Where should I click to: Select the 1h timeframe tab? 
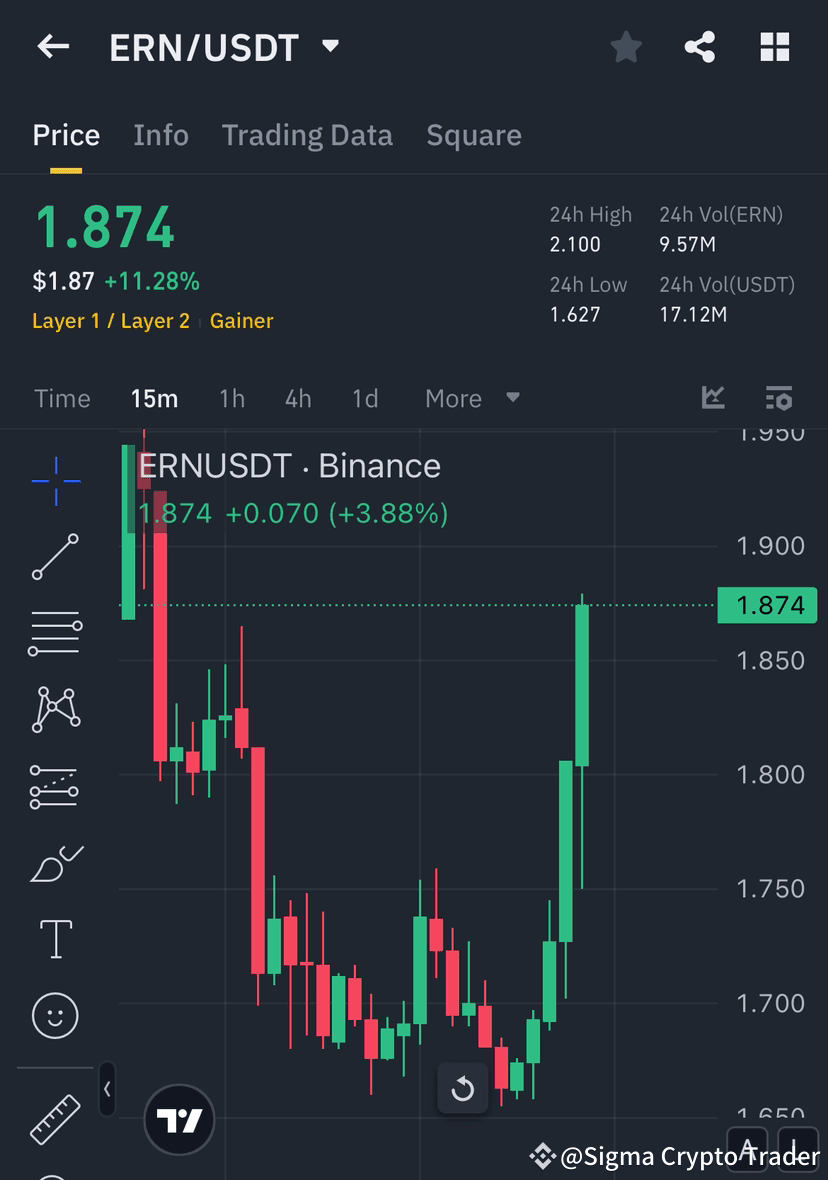pyautogui.click(x=231, y=398)
